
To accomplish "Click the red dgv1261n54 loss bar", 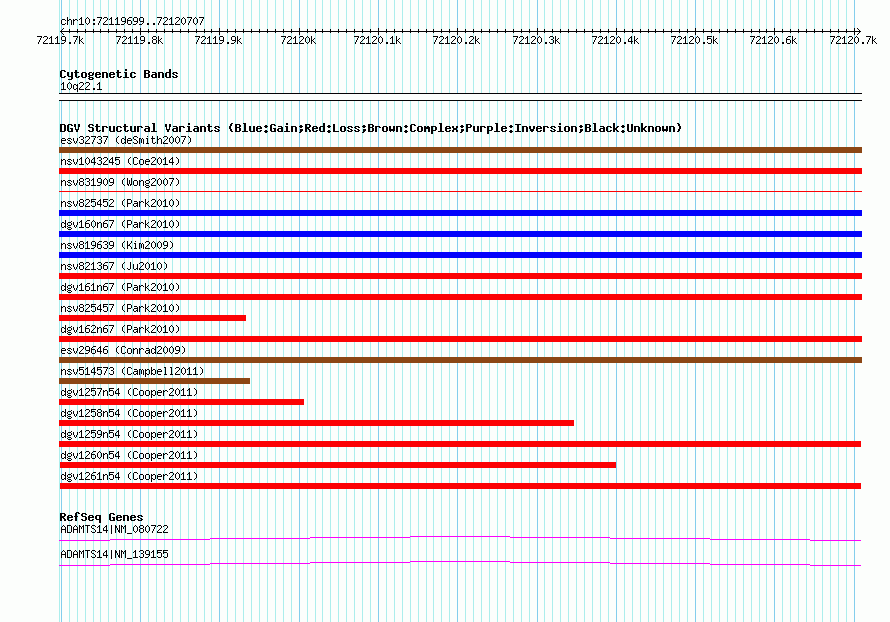I will pos(460,486).
